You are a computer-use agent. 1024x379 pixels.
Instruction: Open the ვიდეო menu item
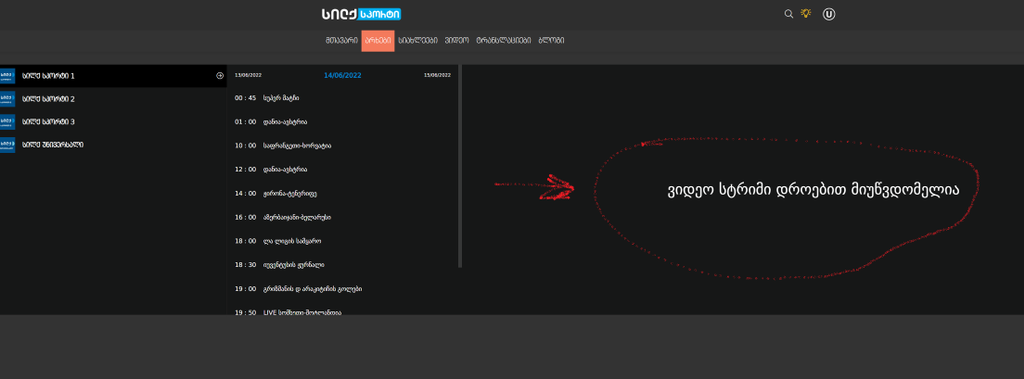pyautogui.click(x=457, y=41)
